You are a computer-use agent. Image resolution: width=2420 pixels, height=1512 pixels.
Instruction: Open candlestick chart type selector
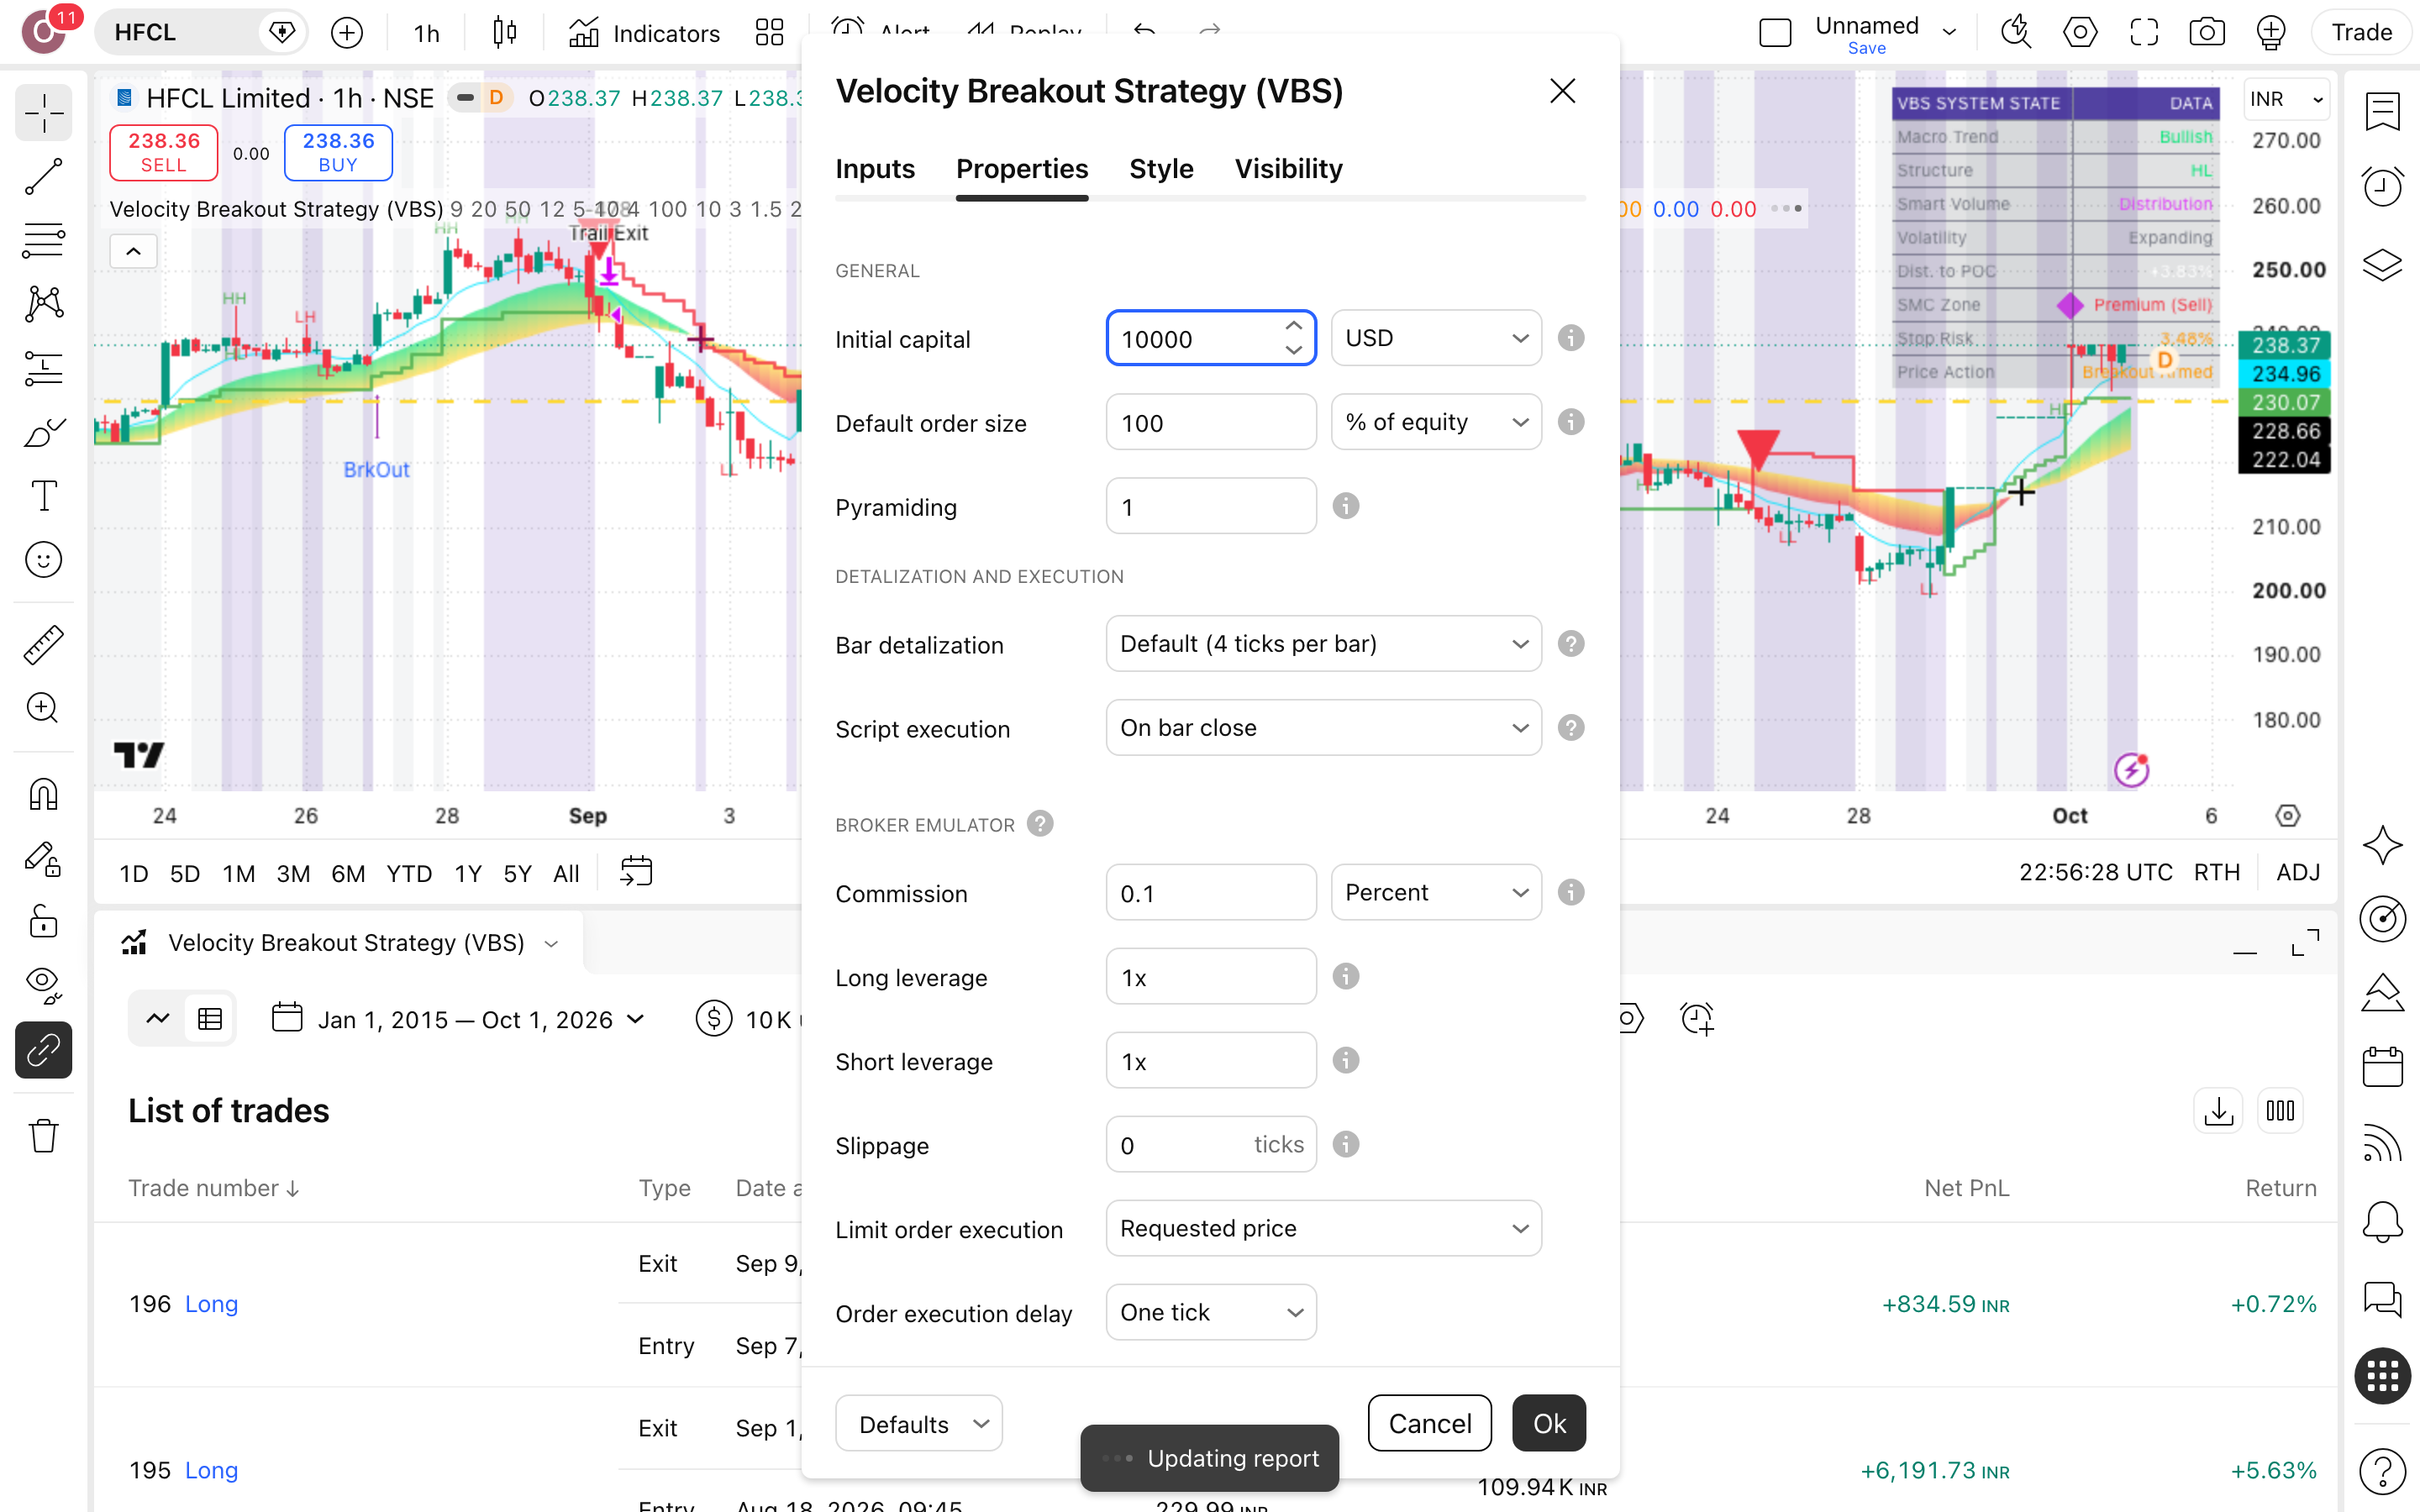[505, 33]
